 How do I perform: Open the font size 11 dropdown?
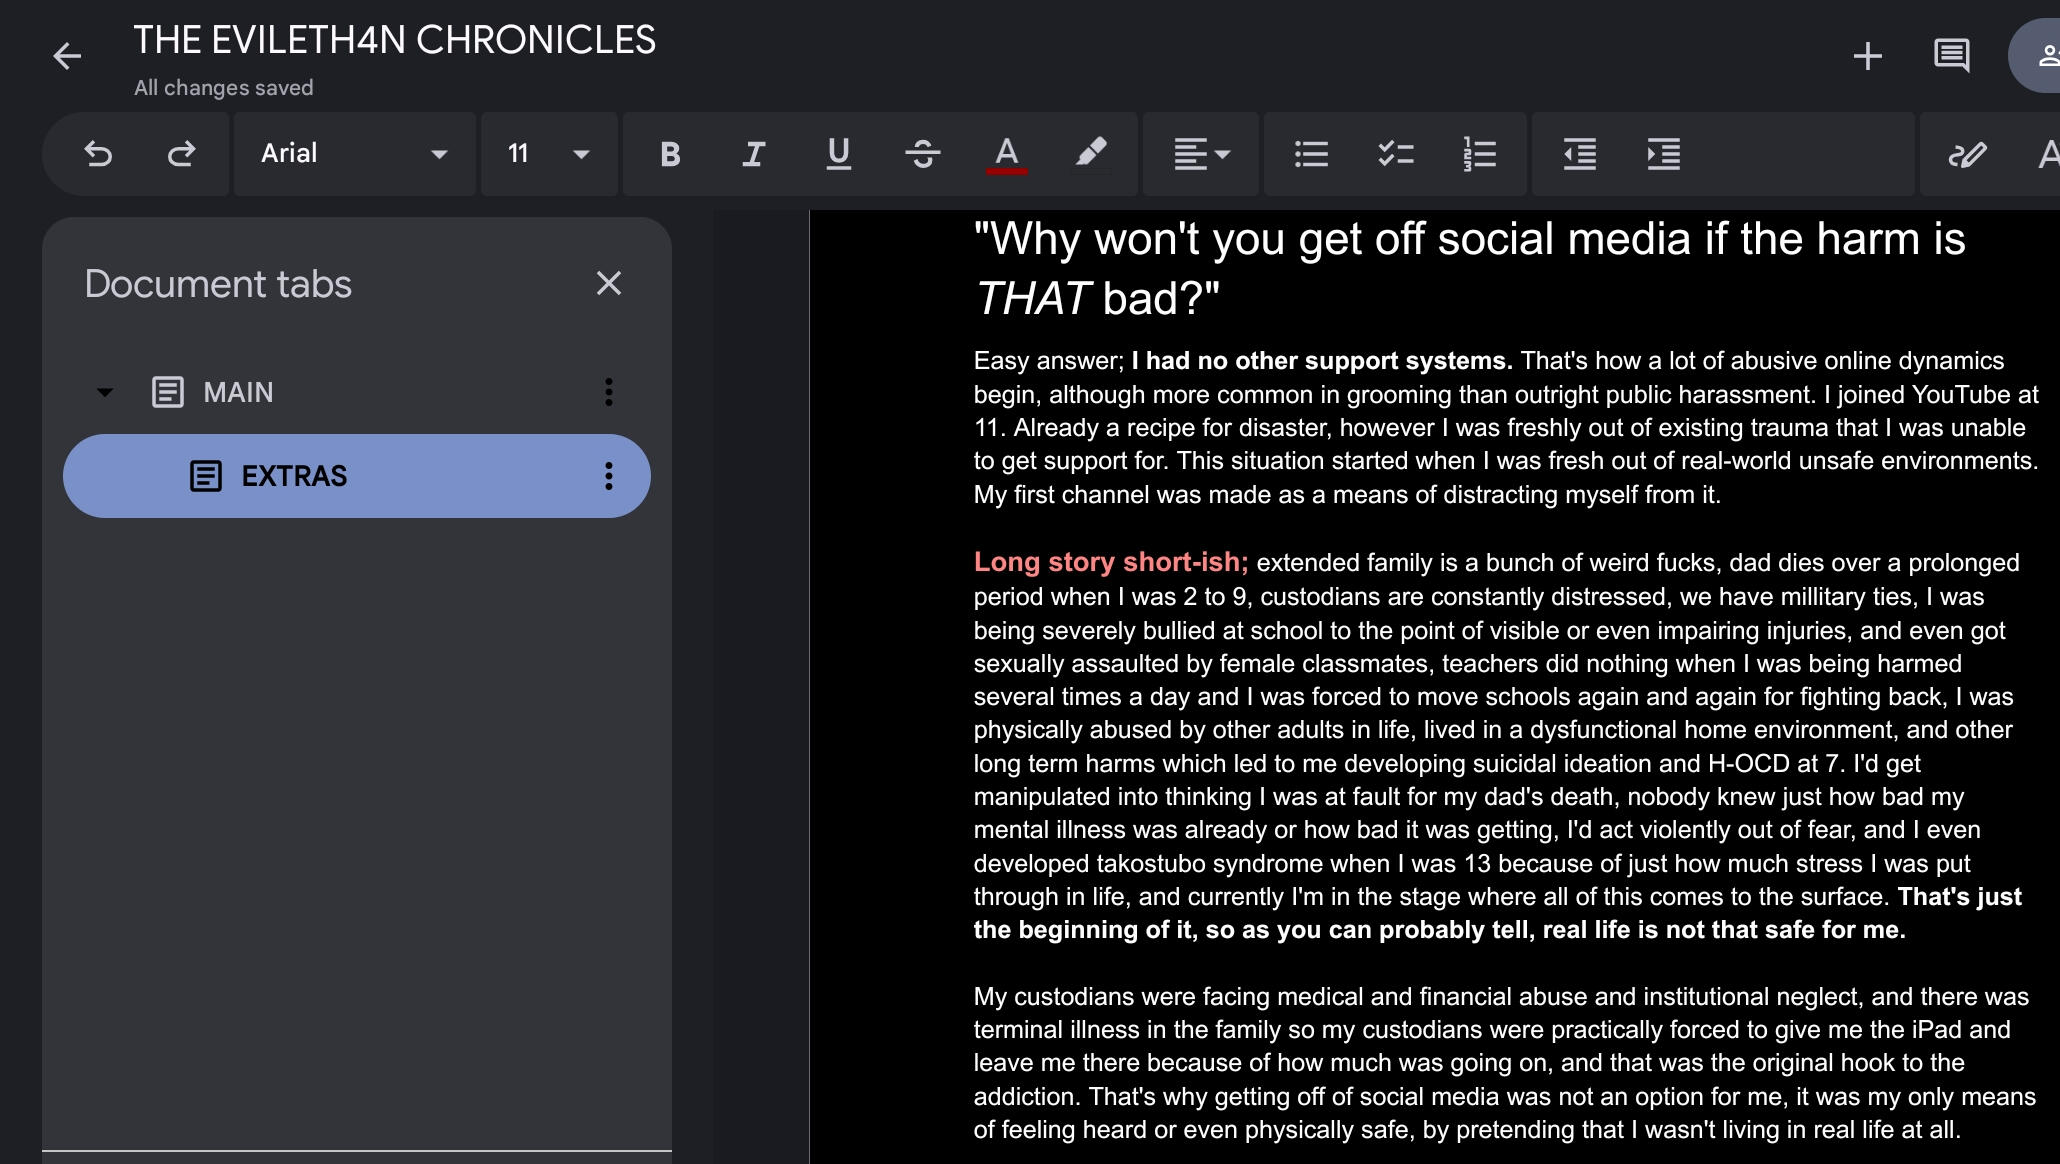[548, 154]
